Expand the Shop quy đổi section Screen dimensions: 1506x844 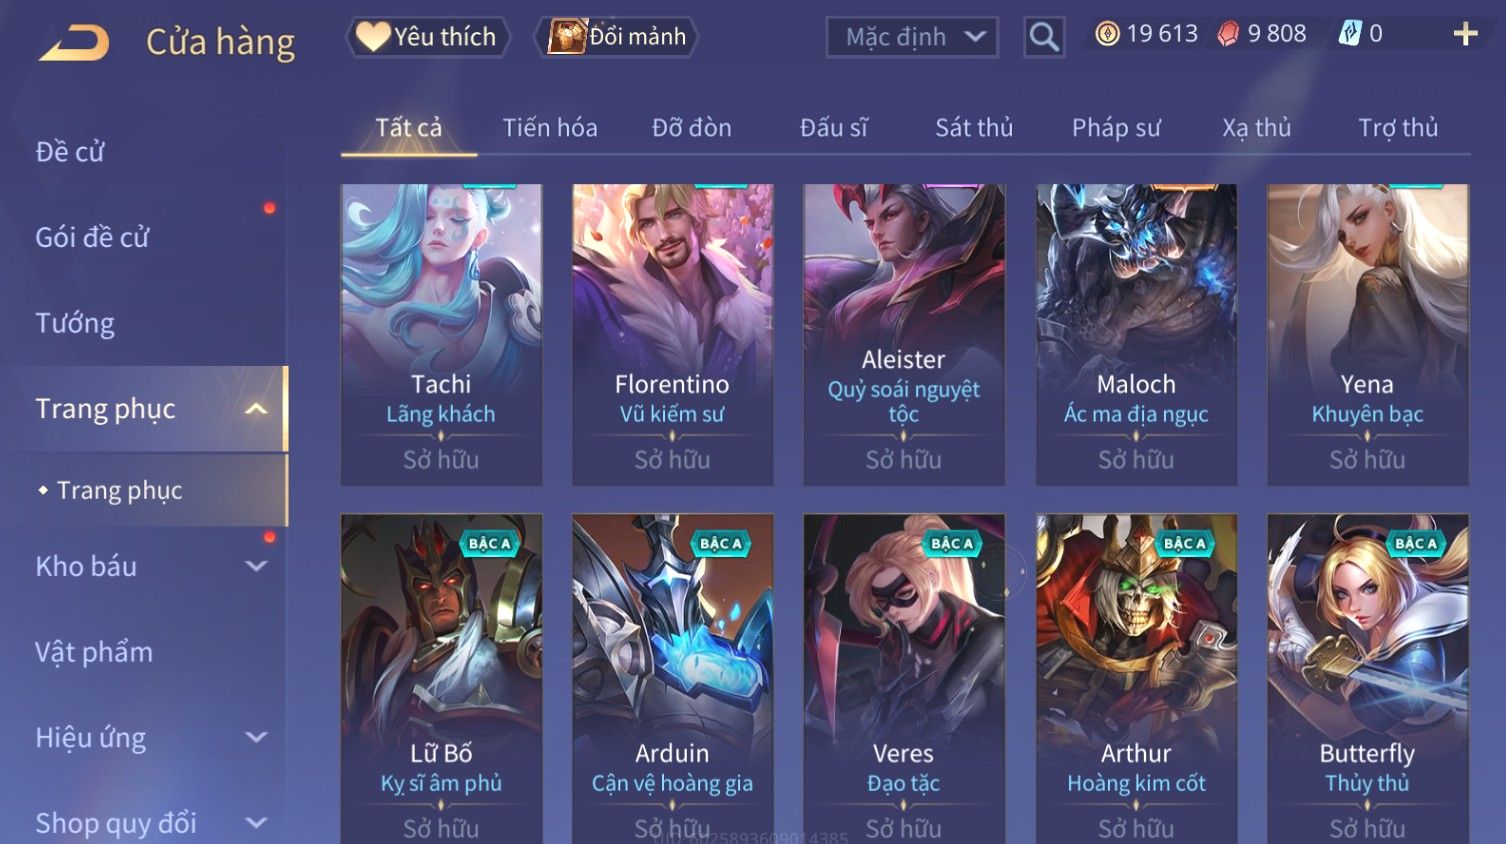[256, 823]
